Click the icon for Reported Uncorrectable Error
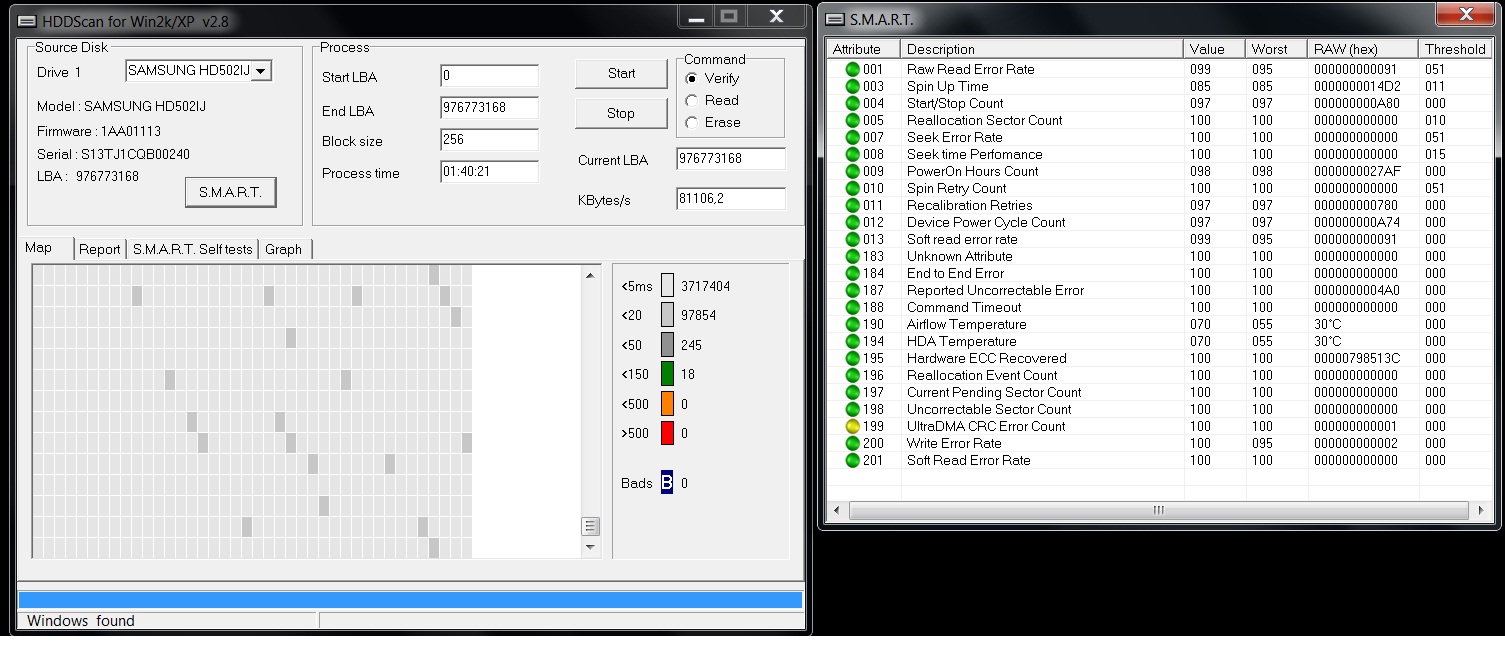 (x=852, y=290)
